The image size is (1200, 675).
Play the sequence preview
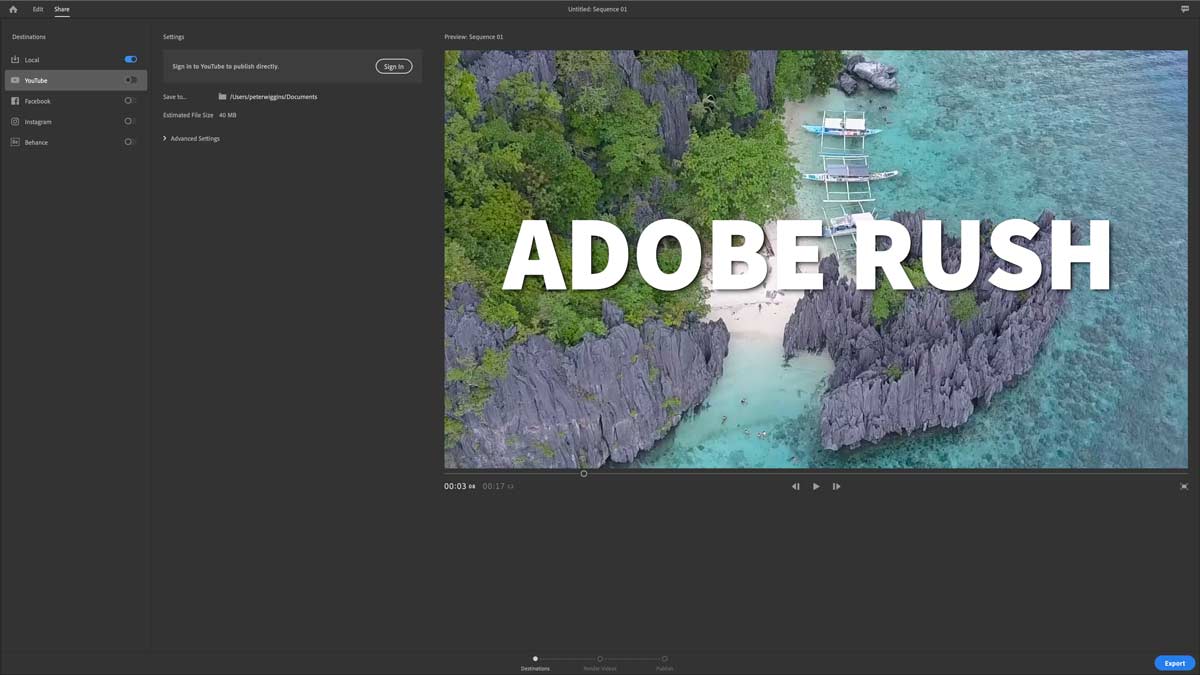pos(816,486)
